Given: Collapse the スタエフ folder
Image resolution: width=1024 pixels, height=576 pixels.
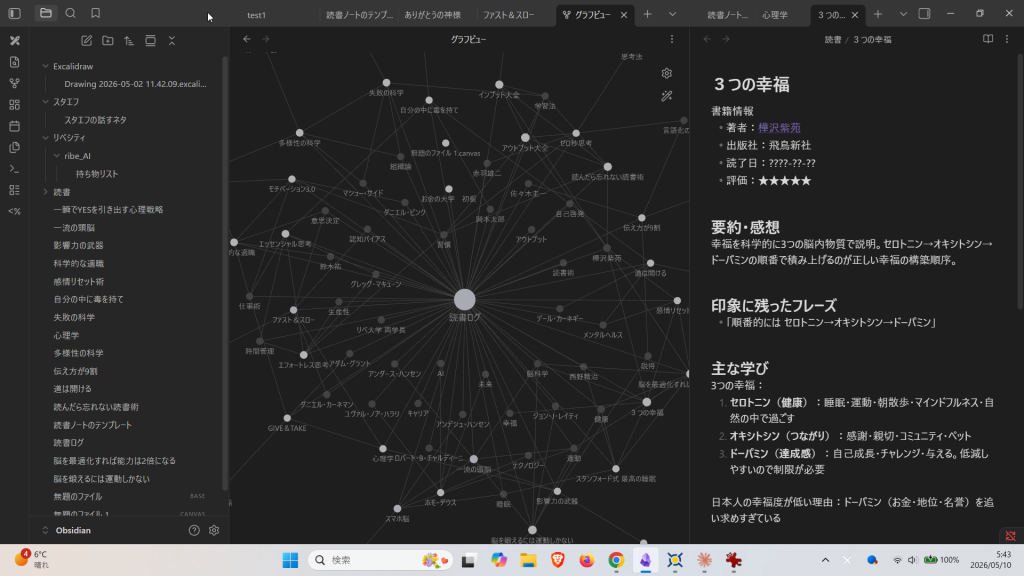Looking at the screenshot, I should point(46,102).
